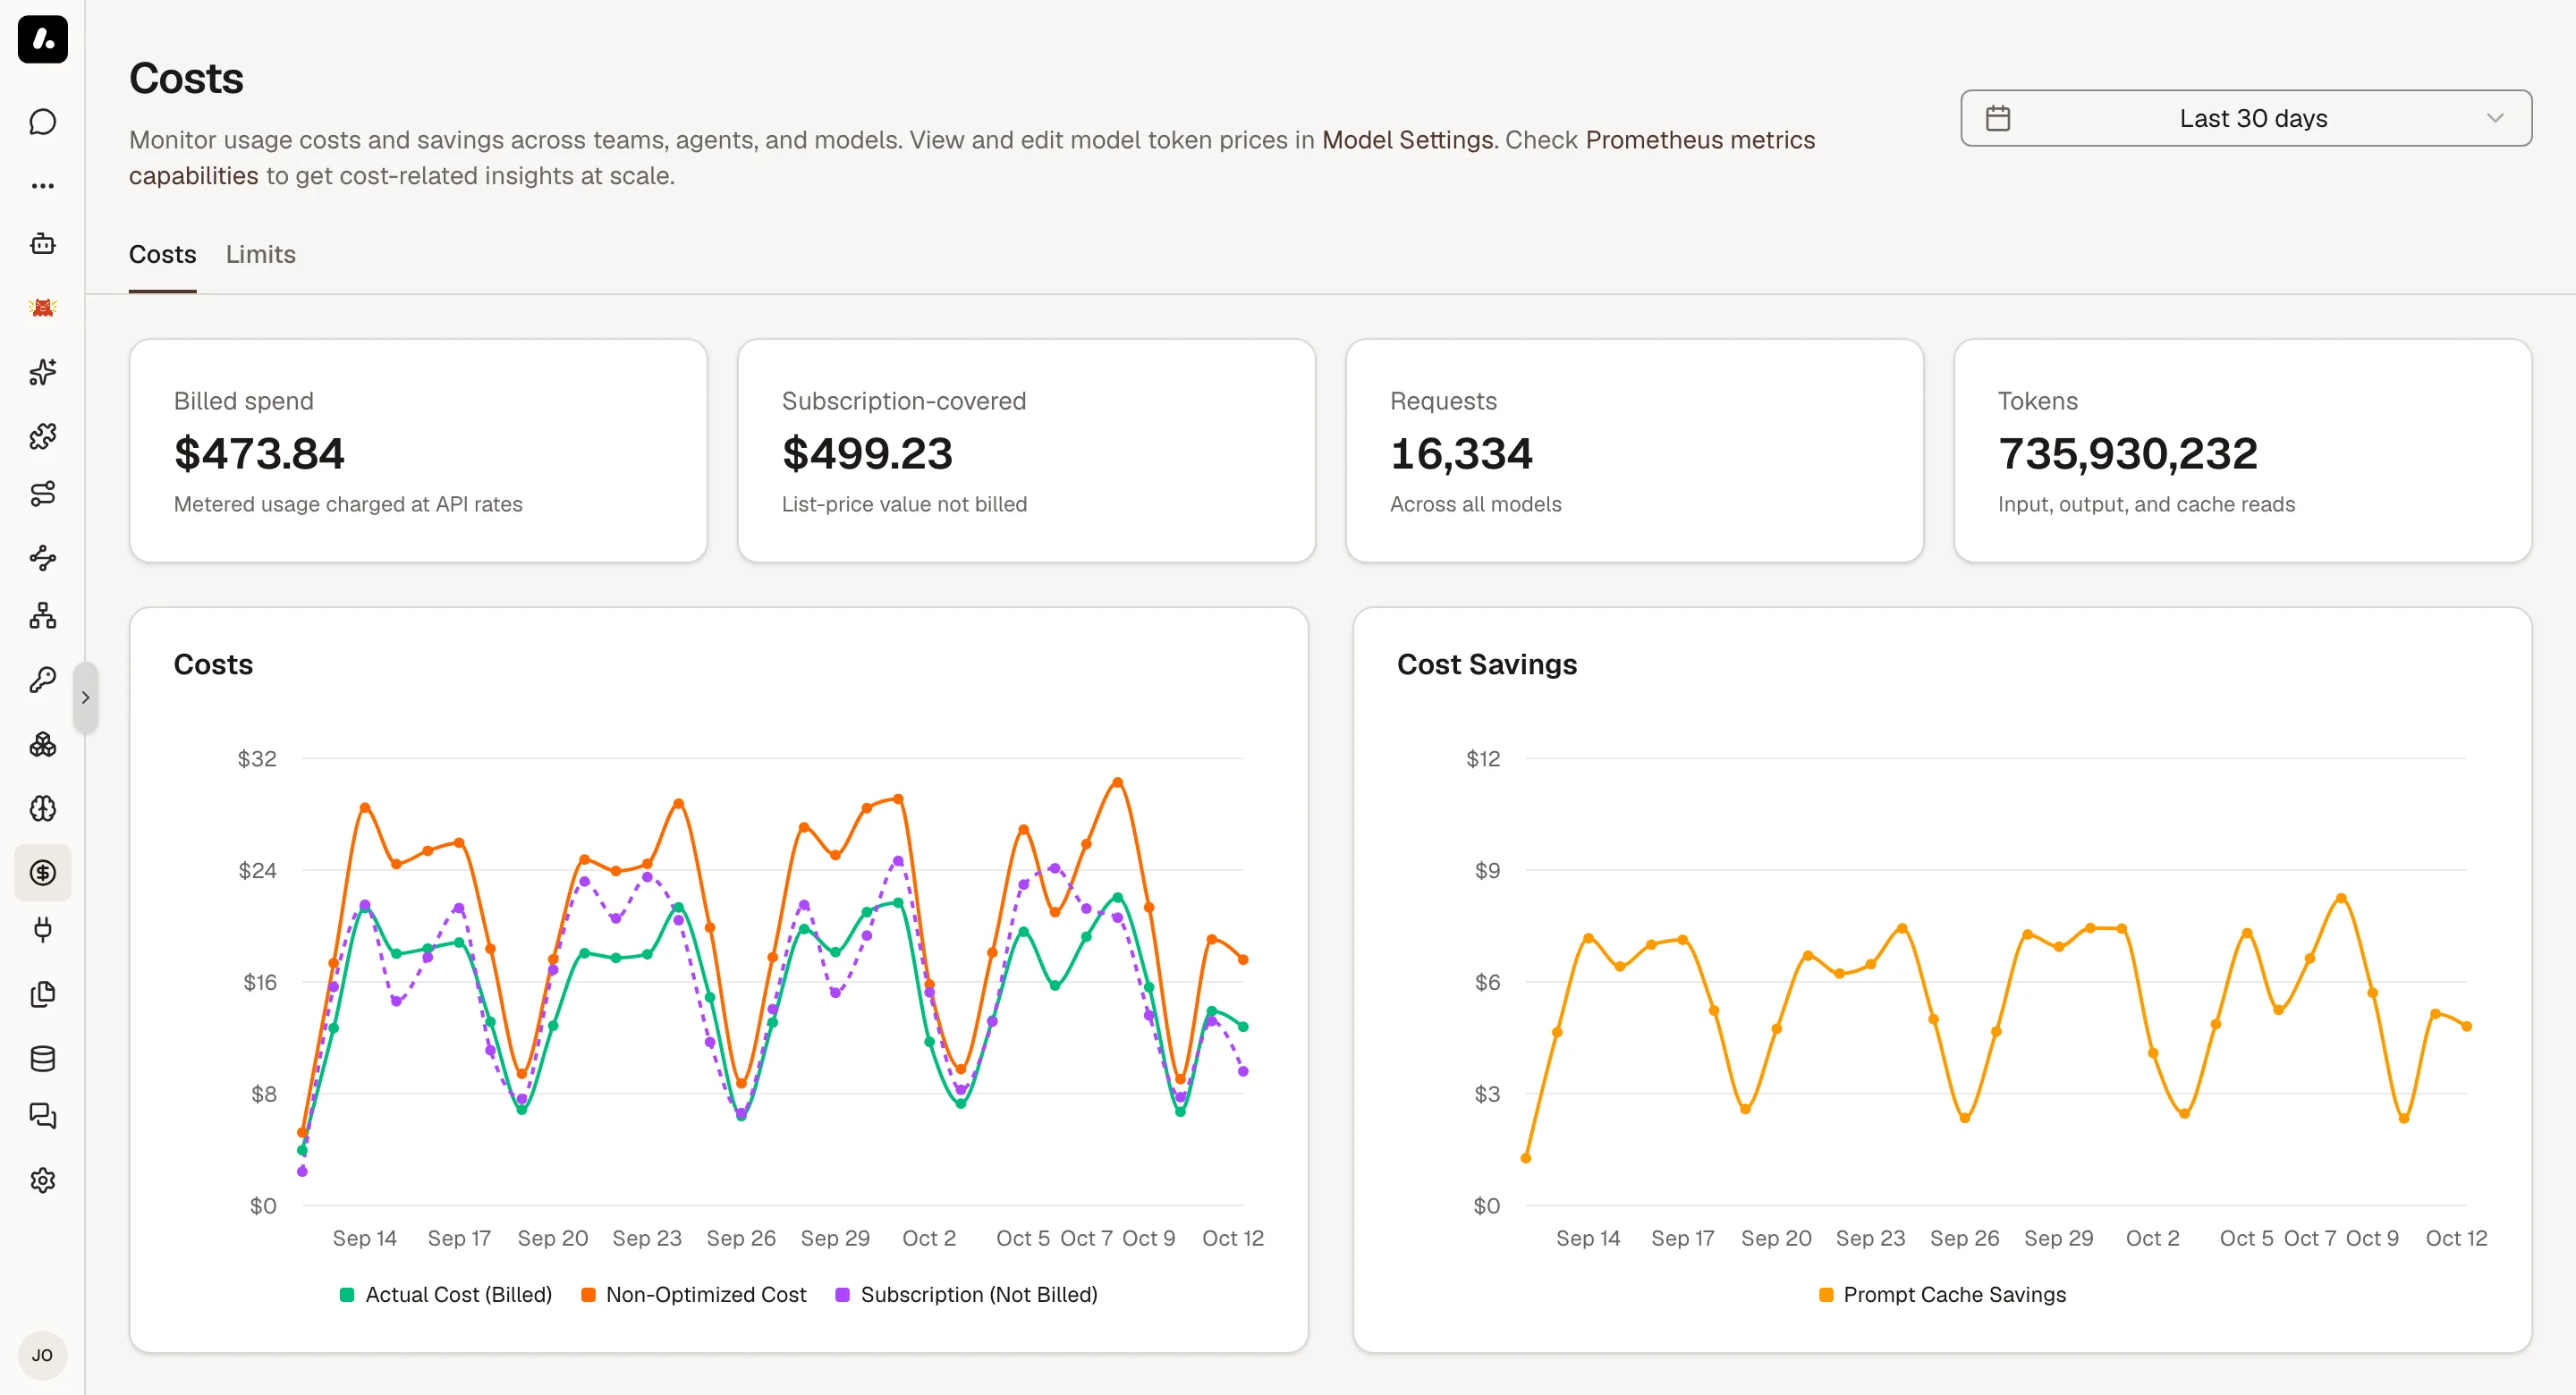Viewport: 2576px width, 1395px height.
Task: Open the stacked cubes icon in sidebar
Action: tap(42, 744)
